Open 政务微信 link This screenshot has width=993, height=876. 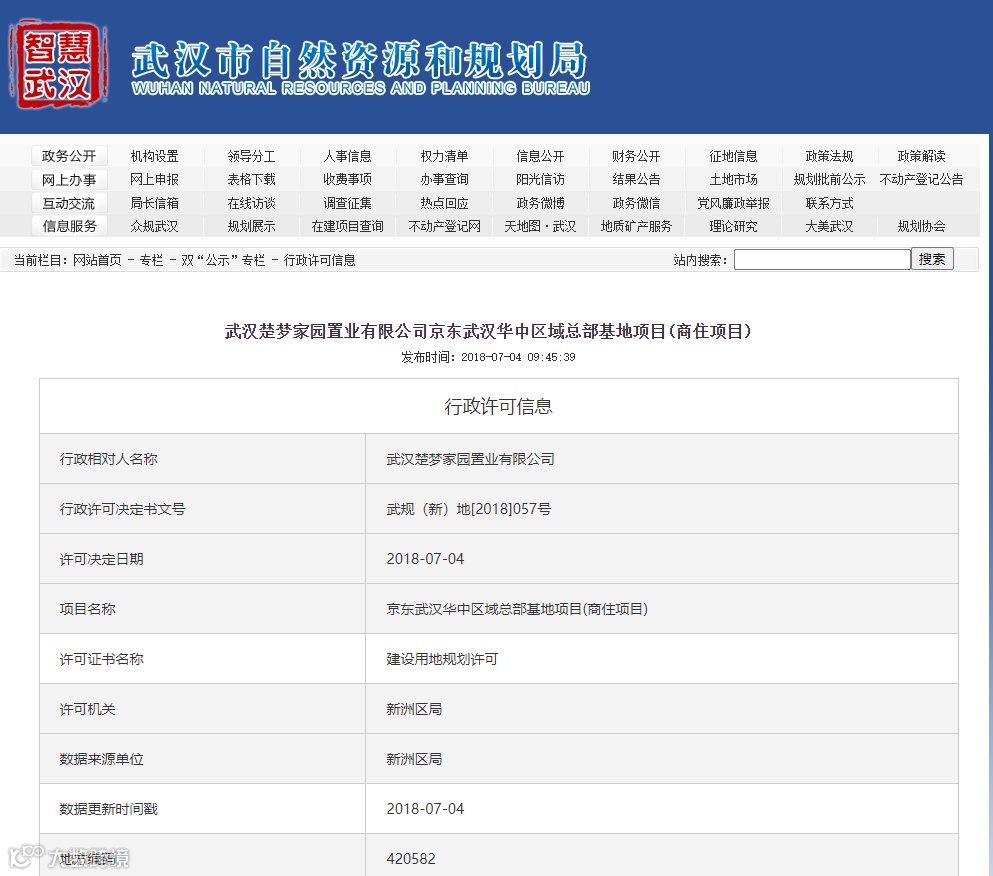[636, 203]
